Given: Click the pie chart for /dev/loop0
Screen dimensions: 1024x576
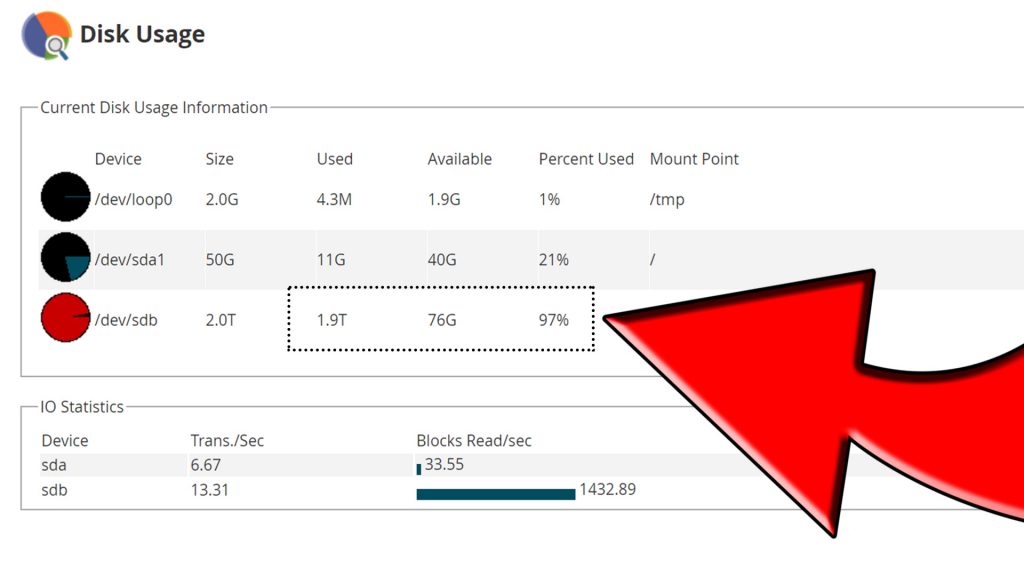Looking at the screenshot, I should 65,197.
